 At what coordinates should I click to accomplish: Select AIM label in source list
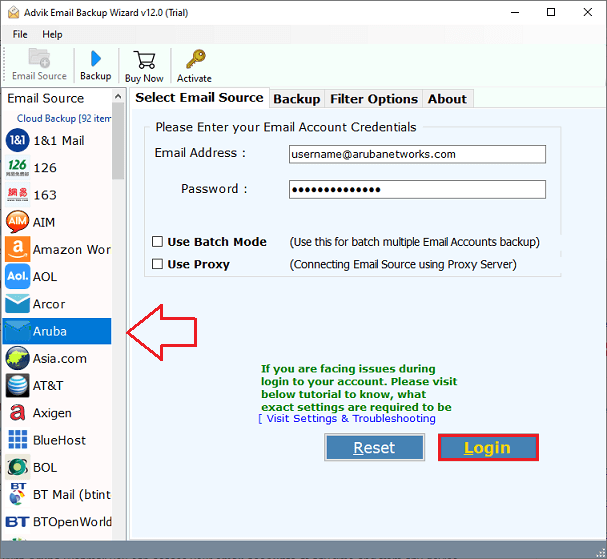click(44, 222)
